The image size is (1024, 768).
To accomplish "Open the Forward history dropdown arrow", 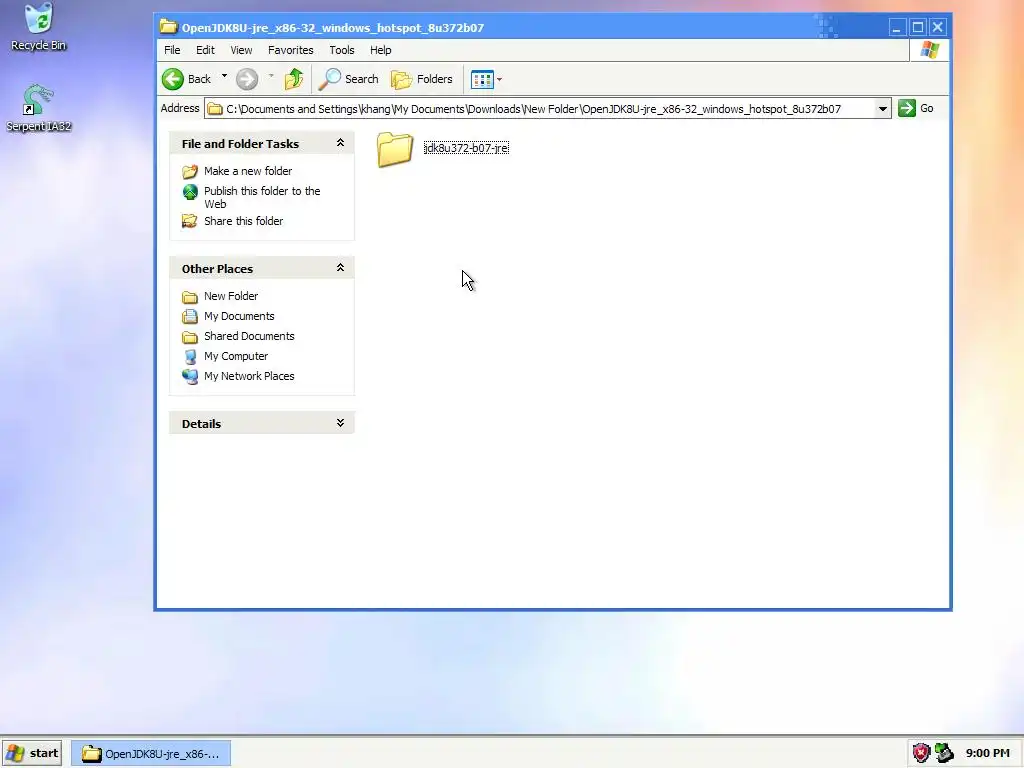I will [x=271, y=76].
